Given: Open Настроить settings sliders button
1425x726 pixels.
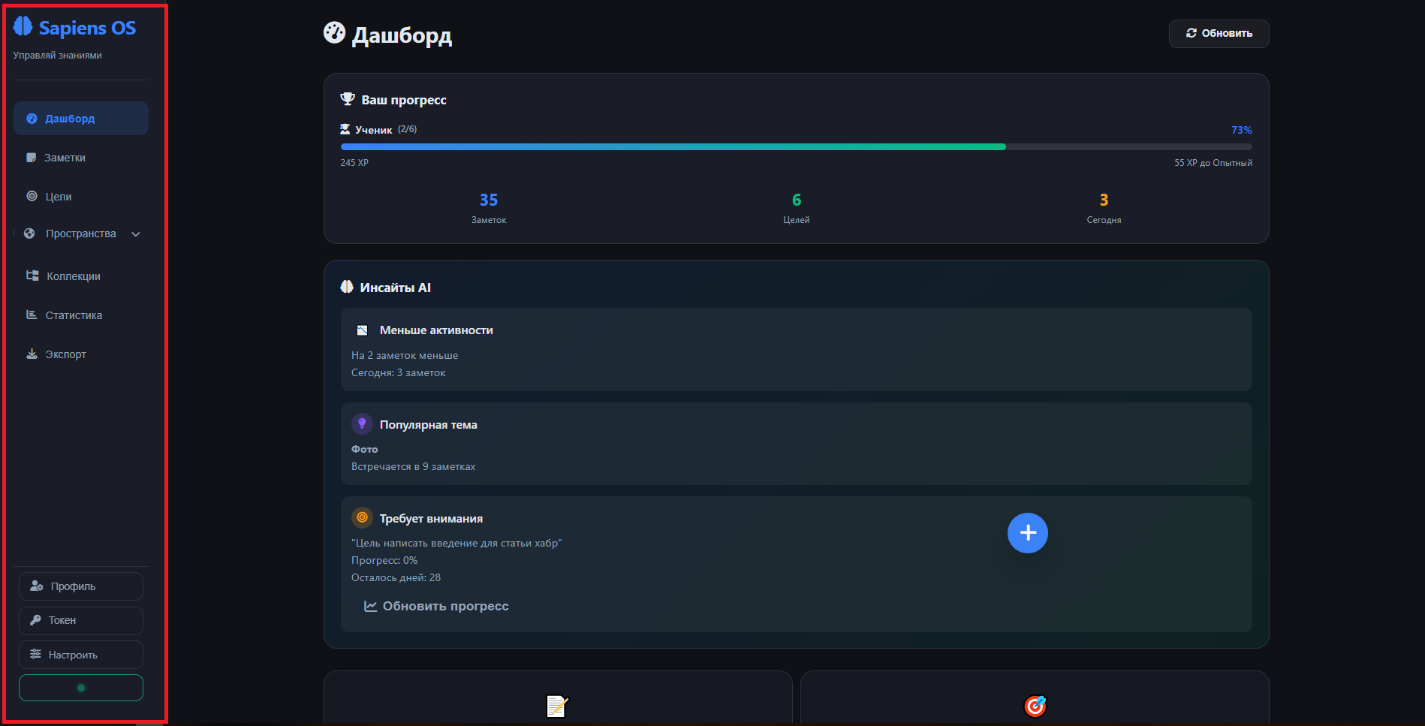Looking at the screenshot, I should pos(81,654).
